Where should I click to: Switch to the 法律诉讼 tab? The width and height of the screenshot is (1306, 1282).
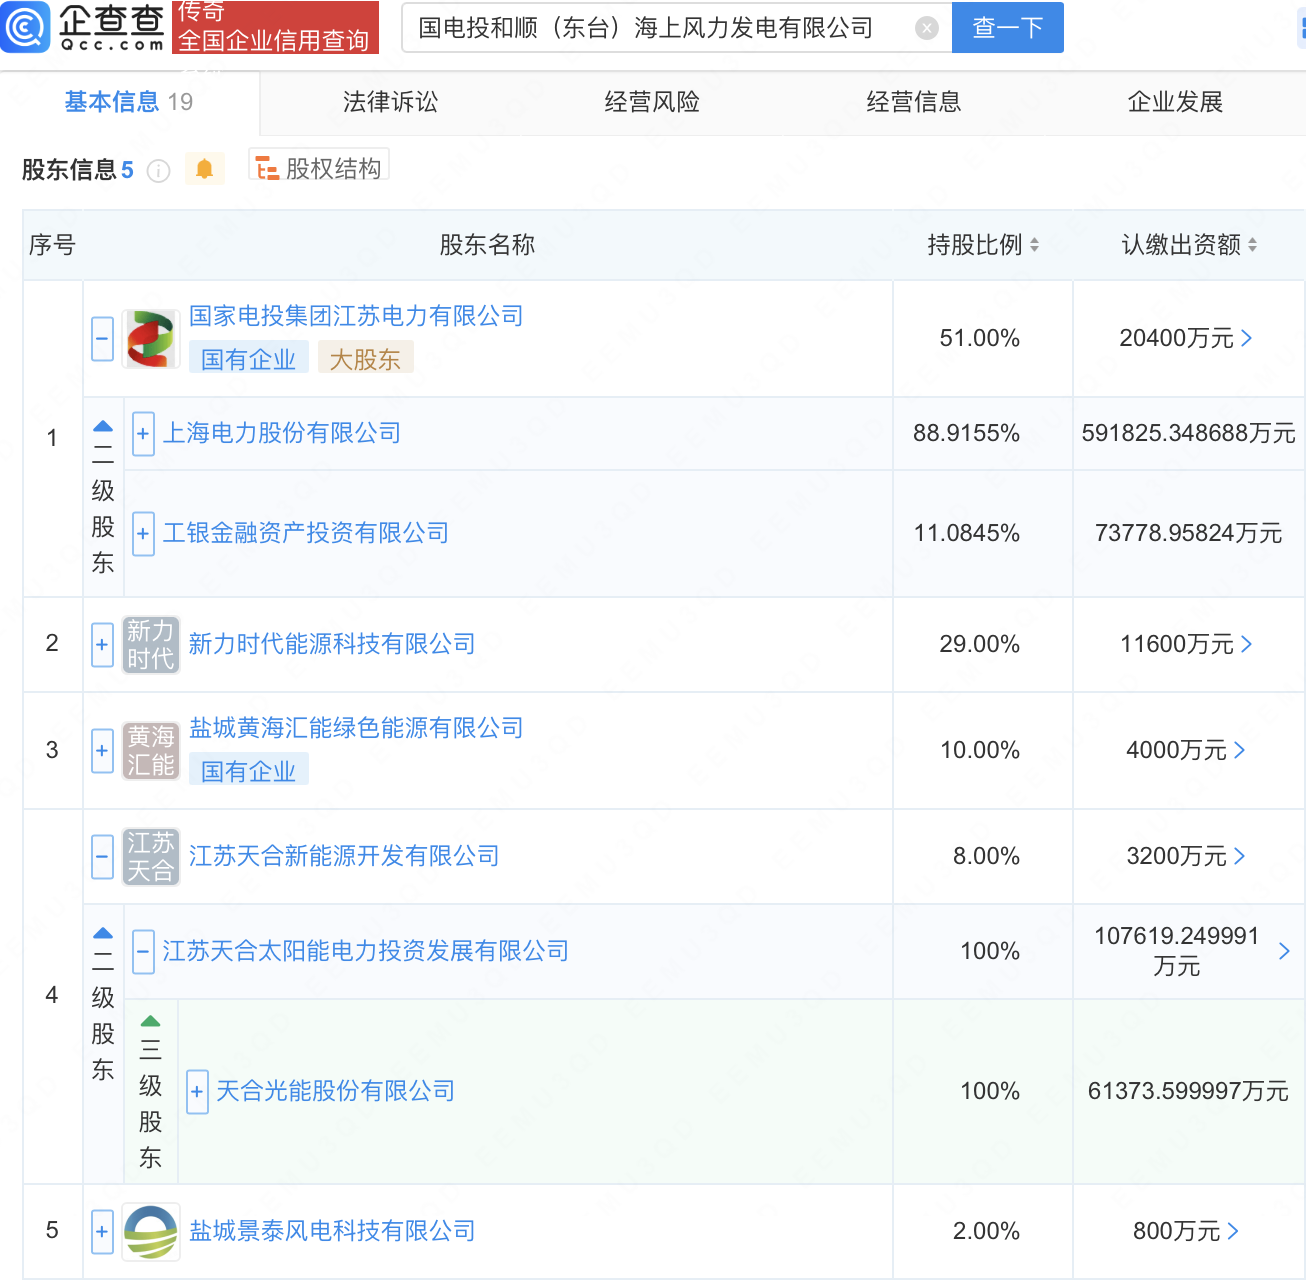pos(390,102)
